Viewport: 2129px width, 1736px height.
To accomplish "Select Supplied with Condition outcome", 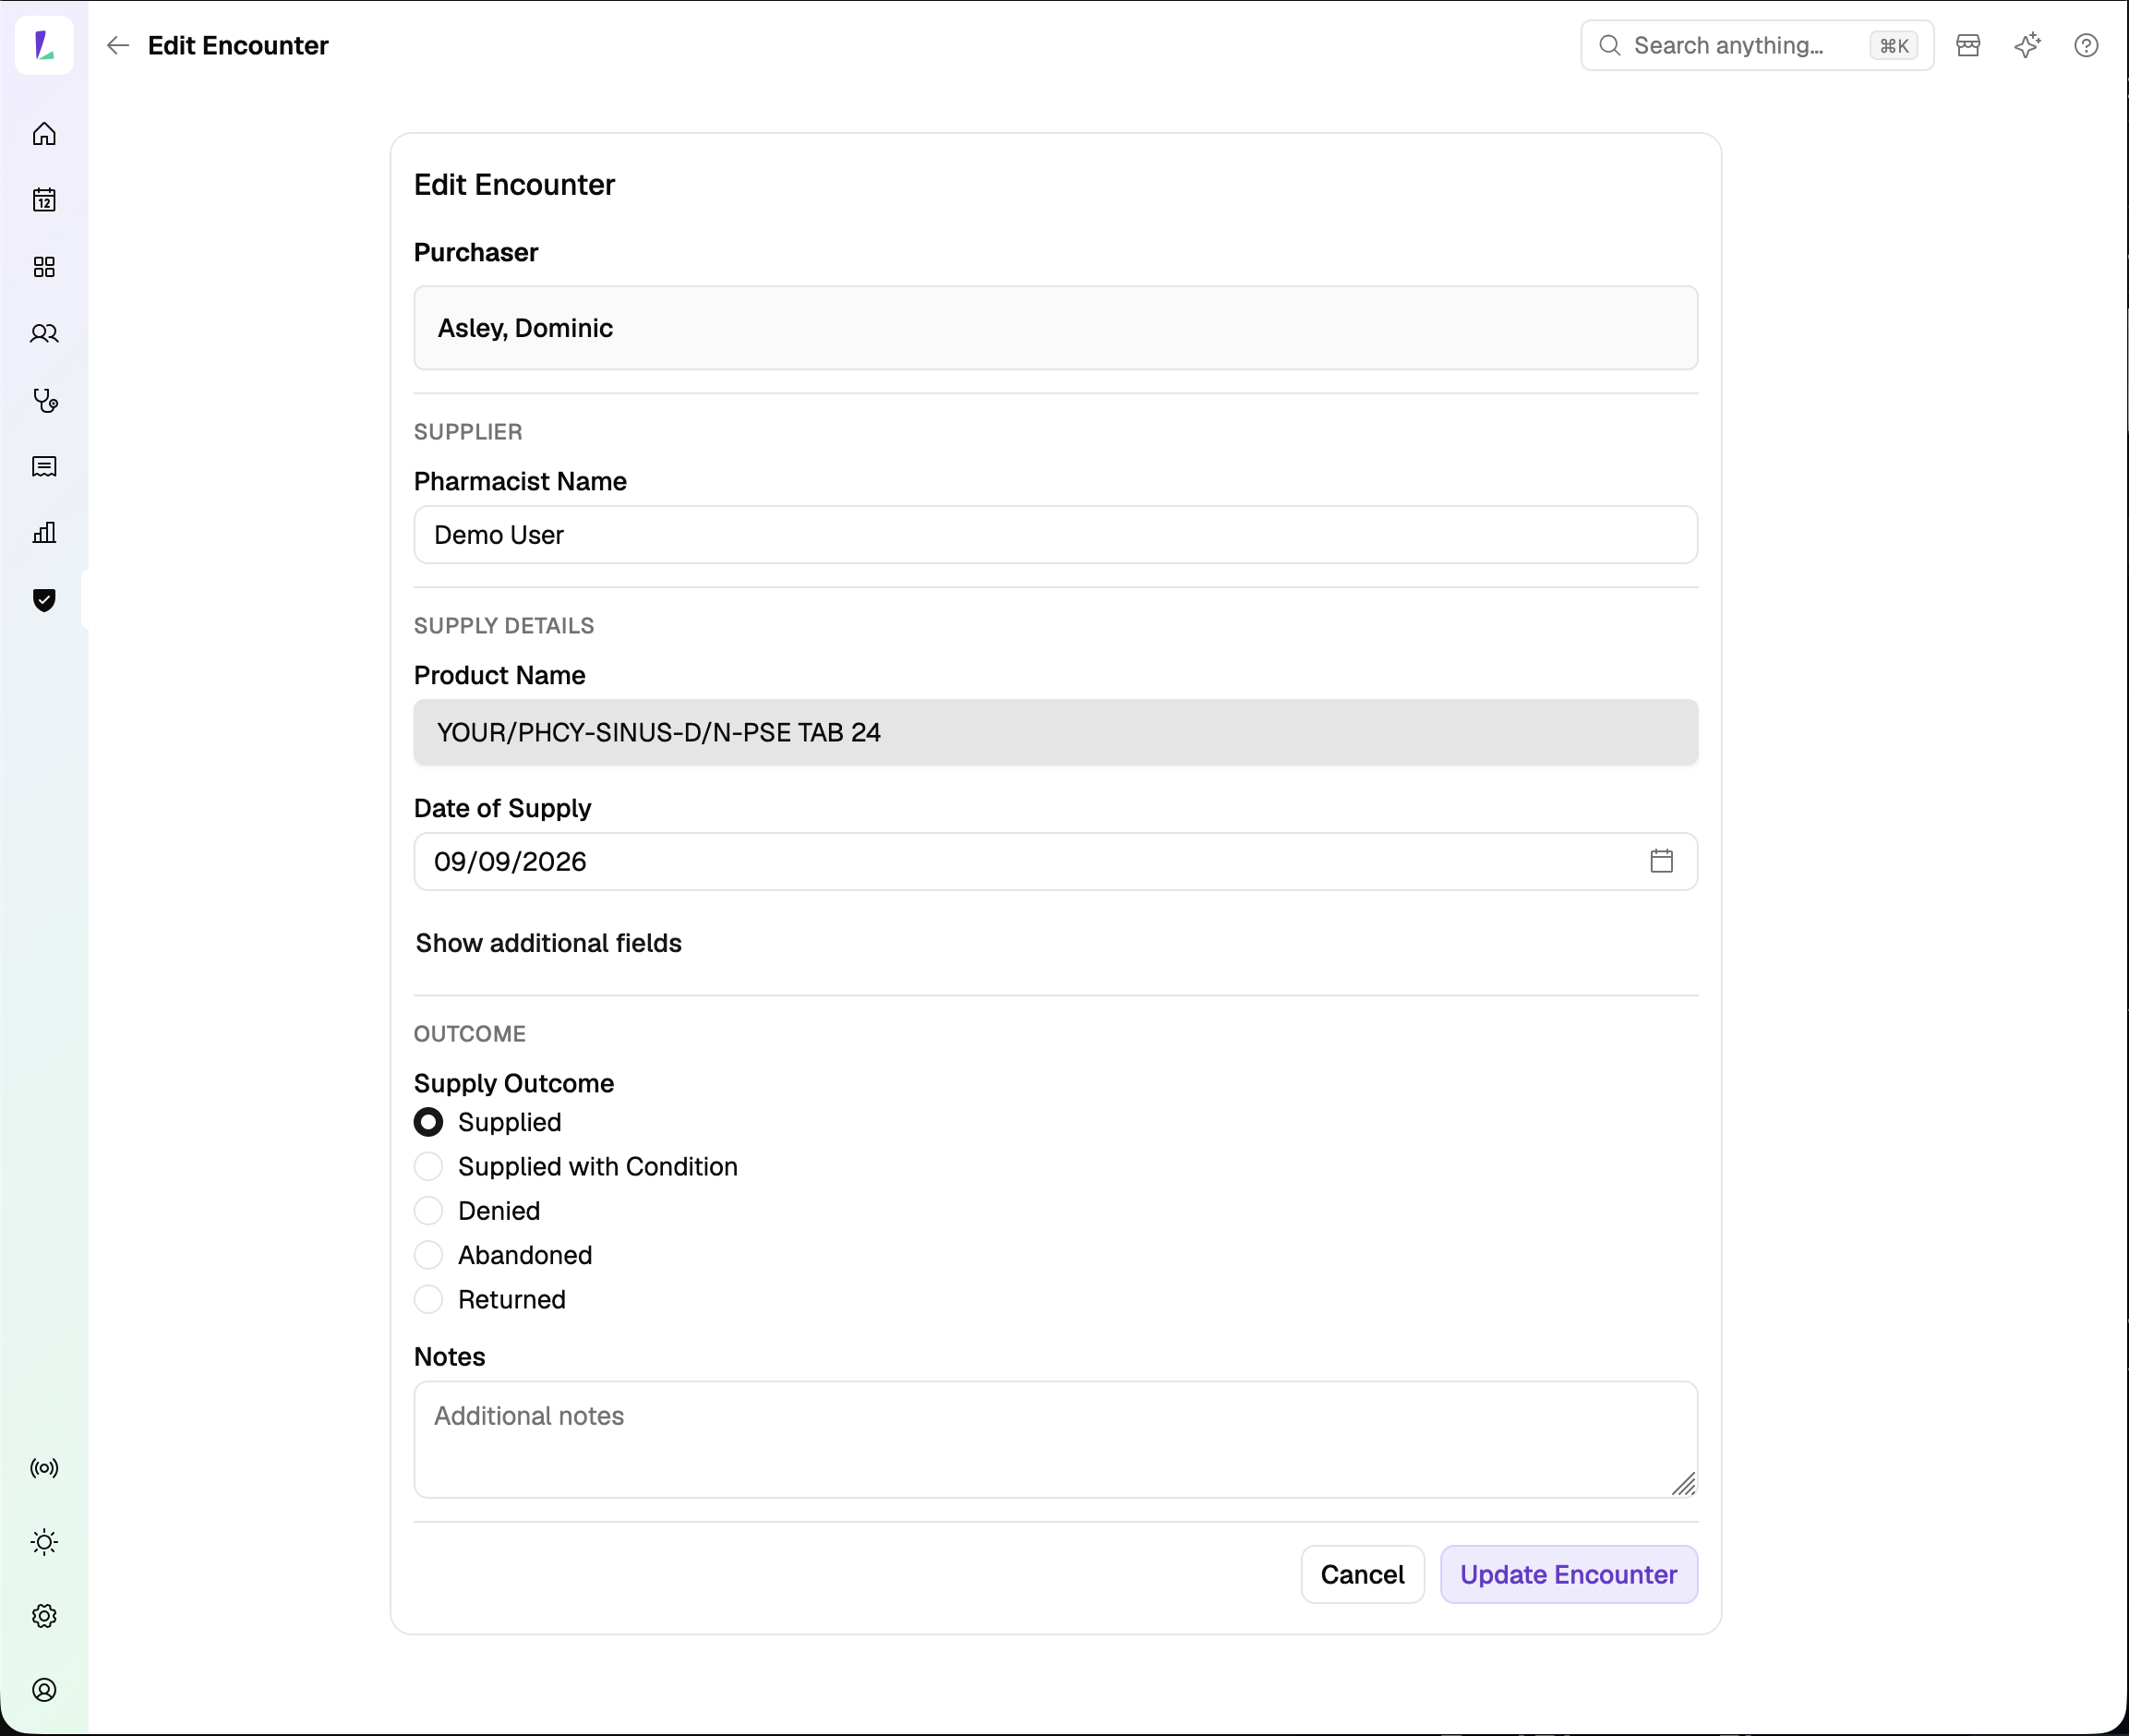I will (428, 1166).
